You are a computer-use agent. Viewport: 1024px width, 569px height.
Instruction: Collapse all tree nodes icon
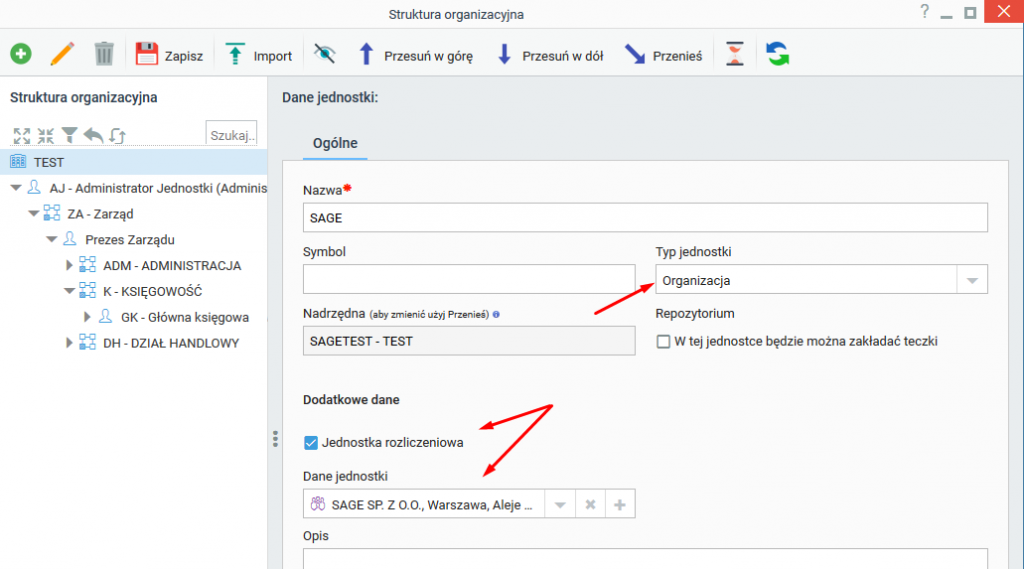coord(46,136)
